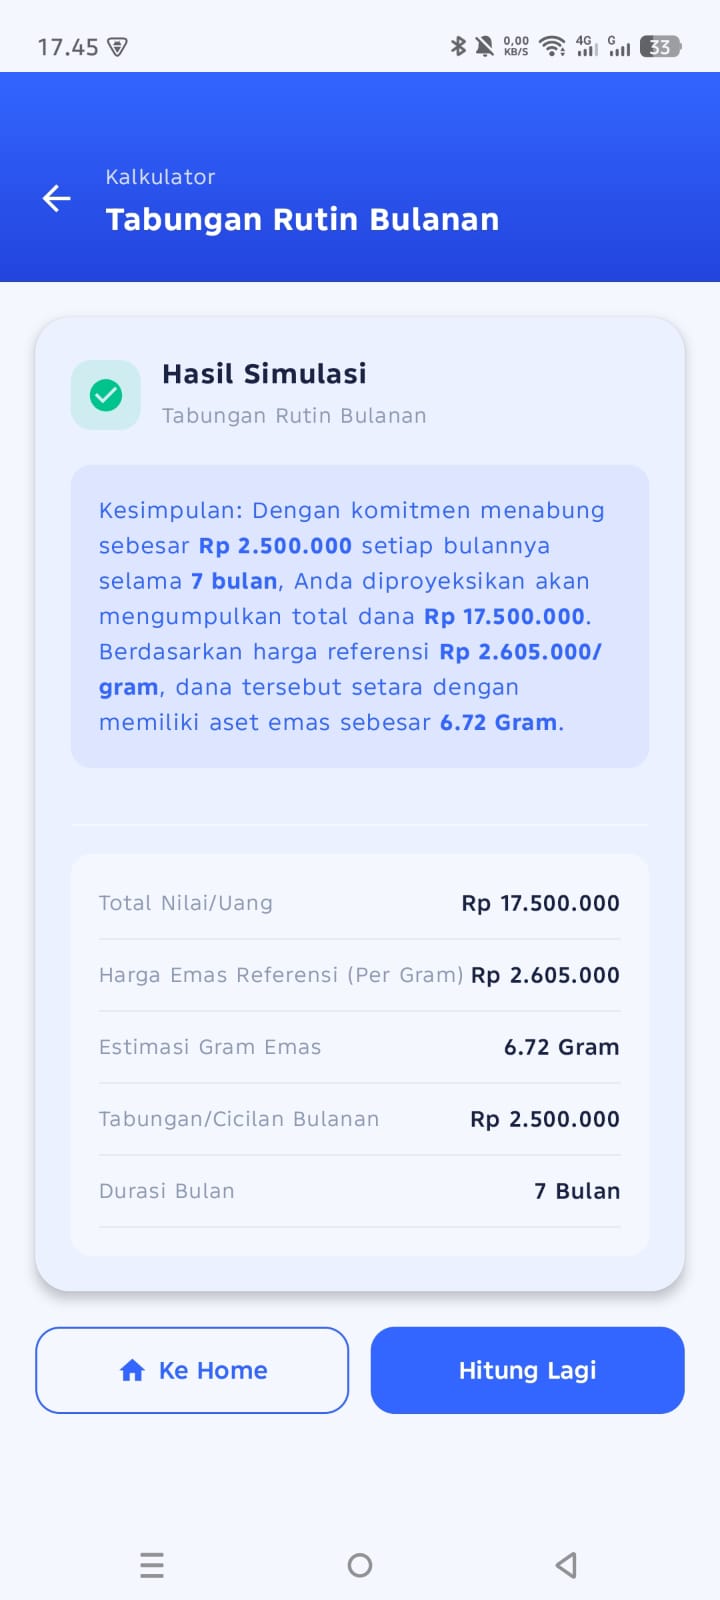
Task: Tap the muted bell notification icon
Action: [484, 46]
